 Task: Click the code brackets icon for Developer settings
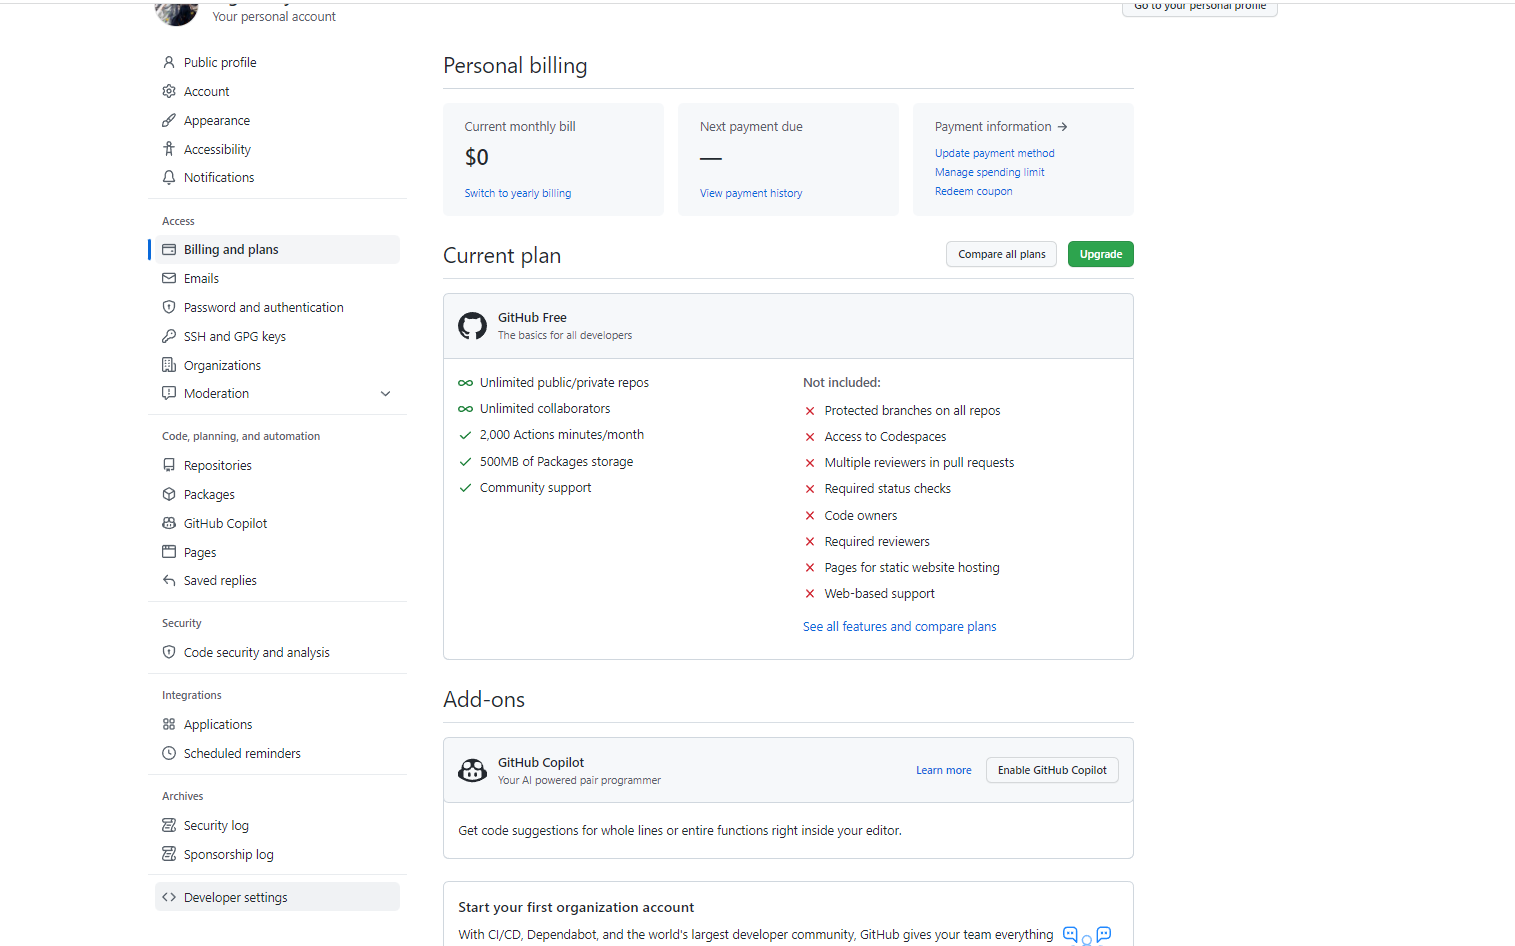point(169,897)
